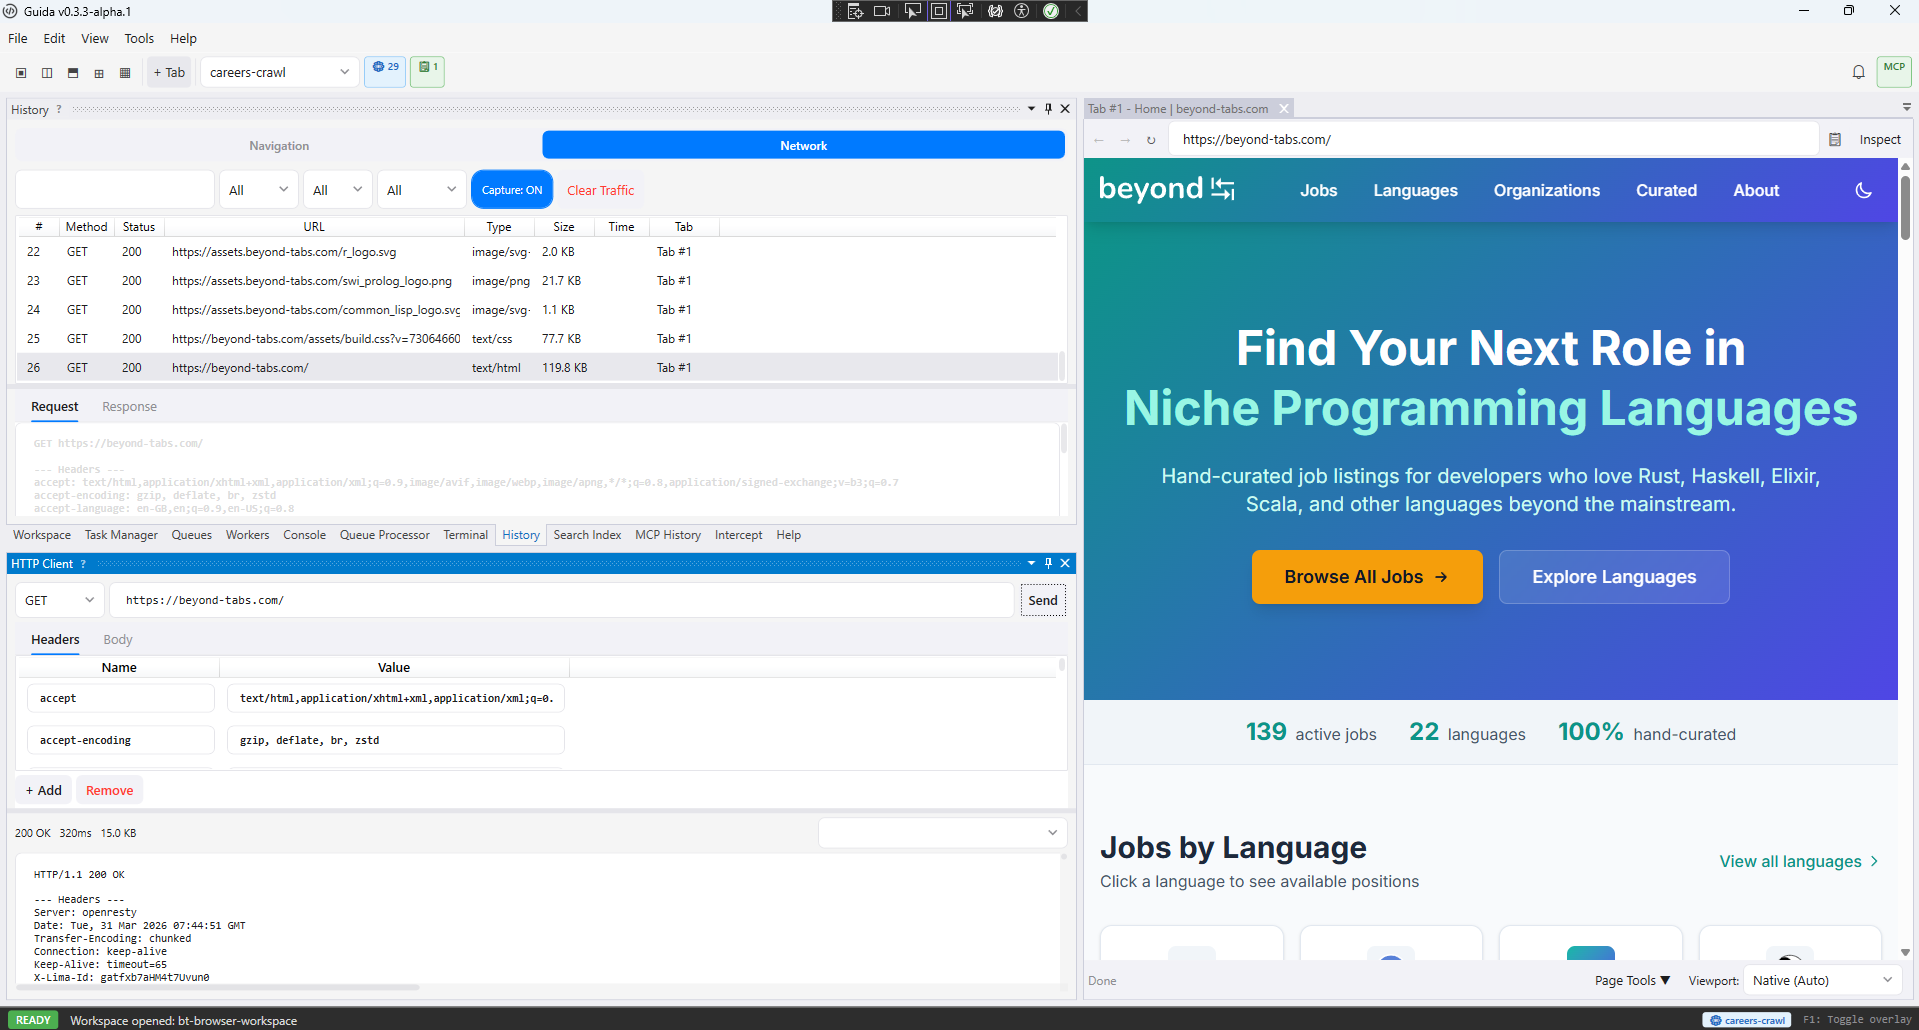This screenshot has height=1030, width=1919.
Task: Click the green checkmark status icon
Action: pyautogui.click(x=1051, y=11)
